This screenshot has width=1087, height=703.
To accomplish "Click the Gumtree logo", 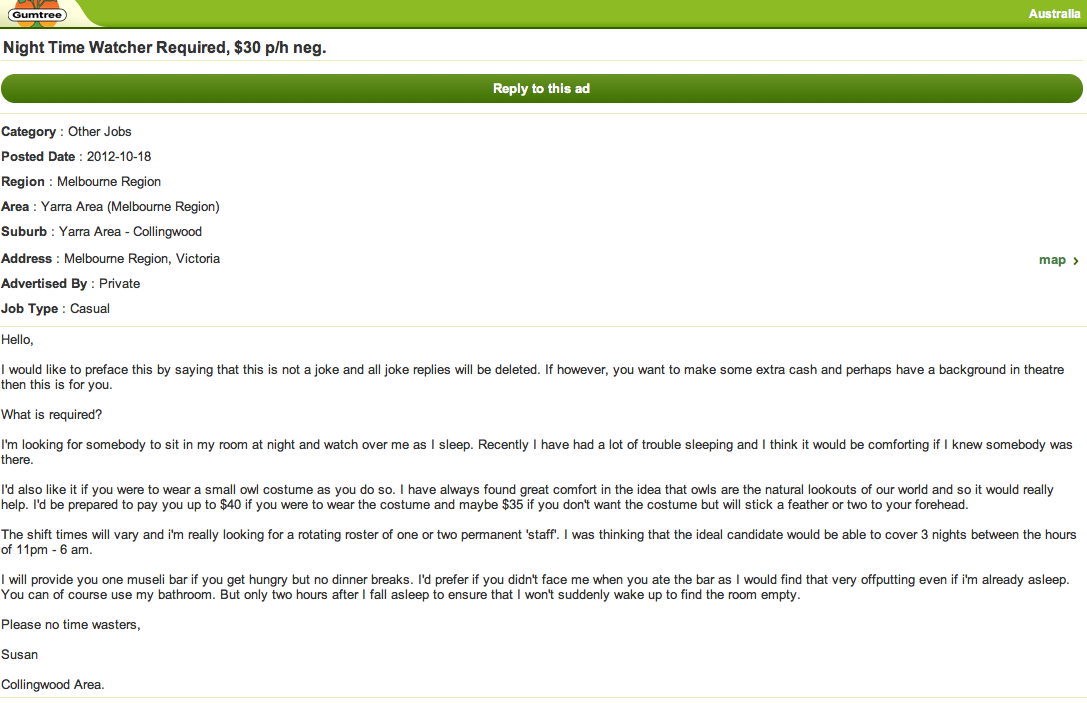I will click(36, 13).
